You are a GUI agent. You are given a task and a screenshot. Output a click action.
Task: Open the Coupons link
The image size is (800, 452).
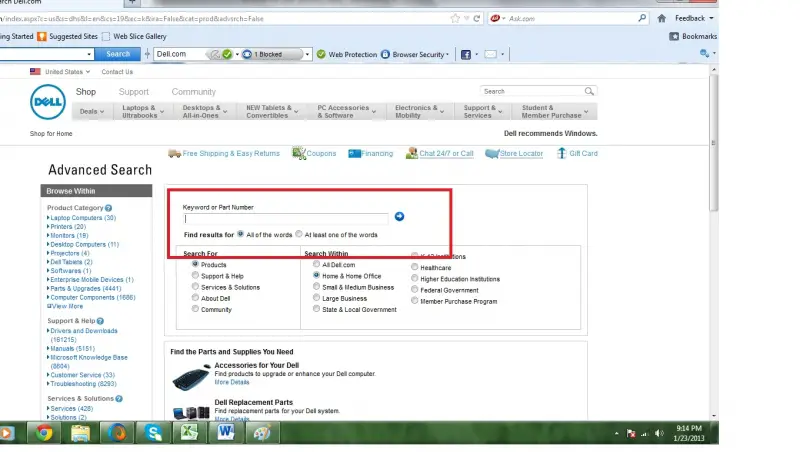[321, 154]
